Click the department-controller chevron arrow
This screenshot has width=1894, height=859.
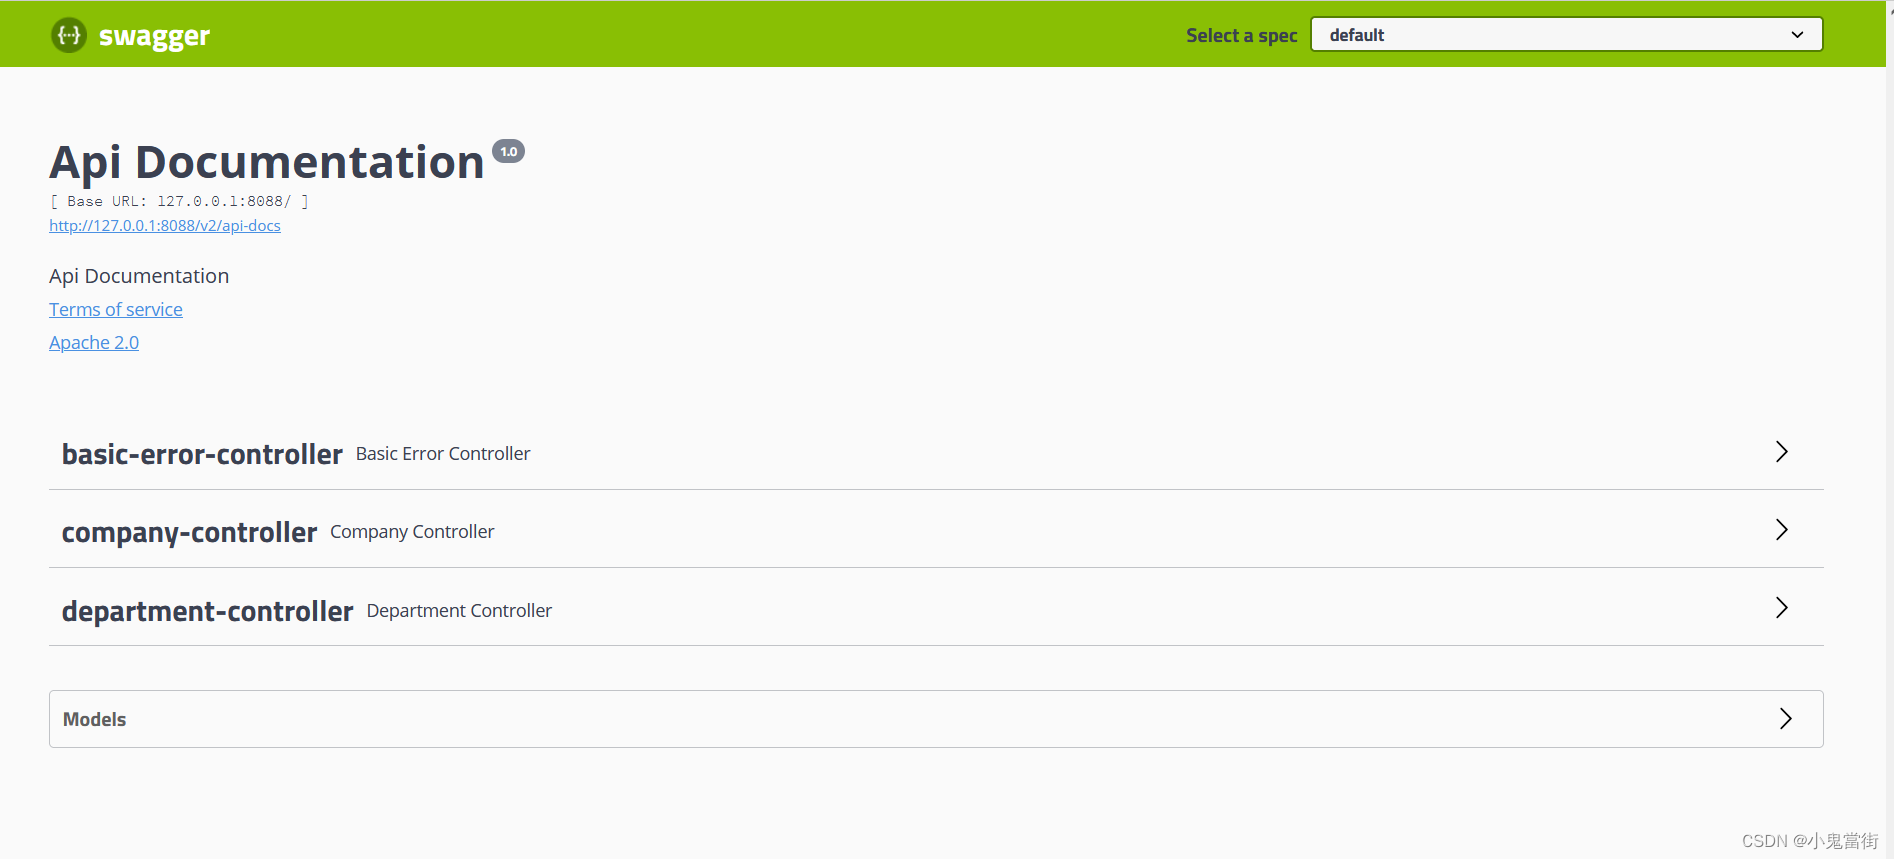[1781, 608]
